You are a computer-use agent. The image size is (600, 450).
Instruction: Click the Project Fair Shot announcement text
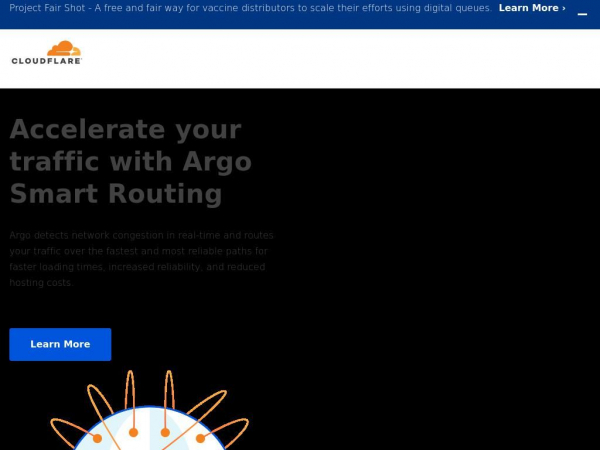(x=250, y=8)
